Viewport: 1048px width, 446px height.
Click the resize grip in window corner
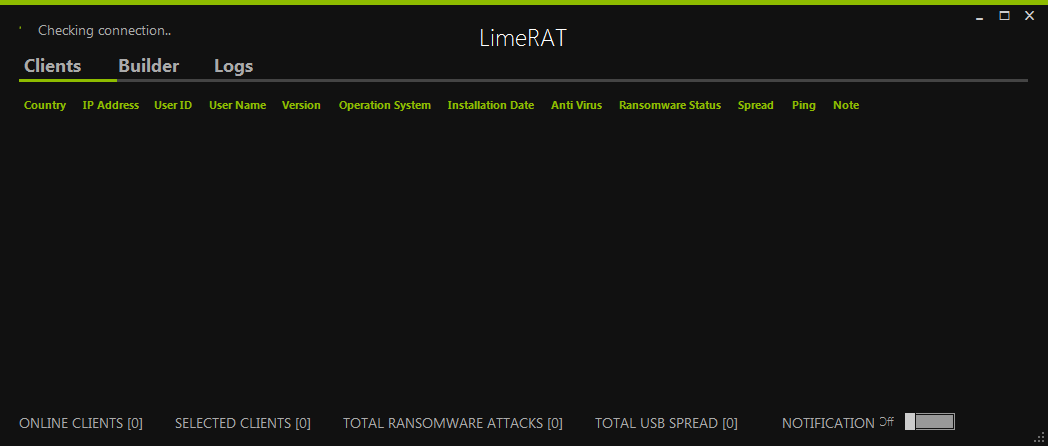click(x=1039, y=437)
